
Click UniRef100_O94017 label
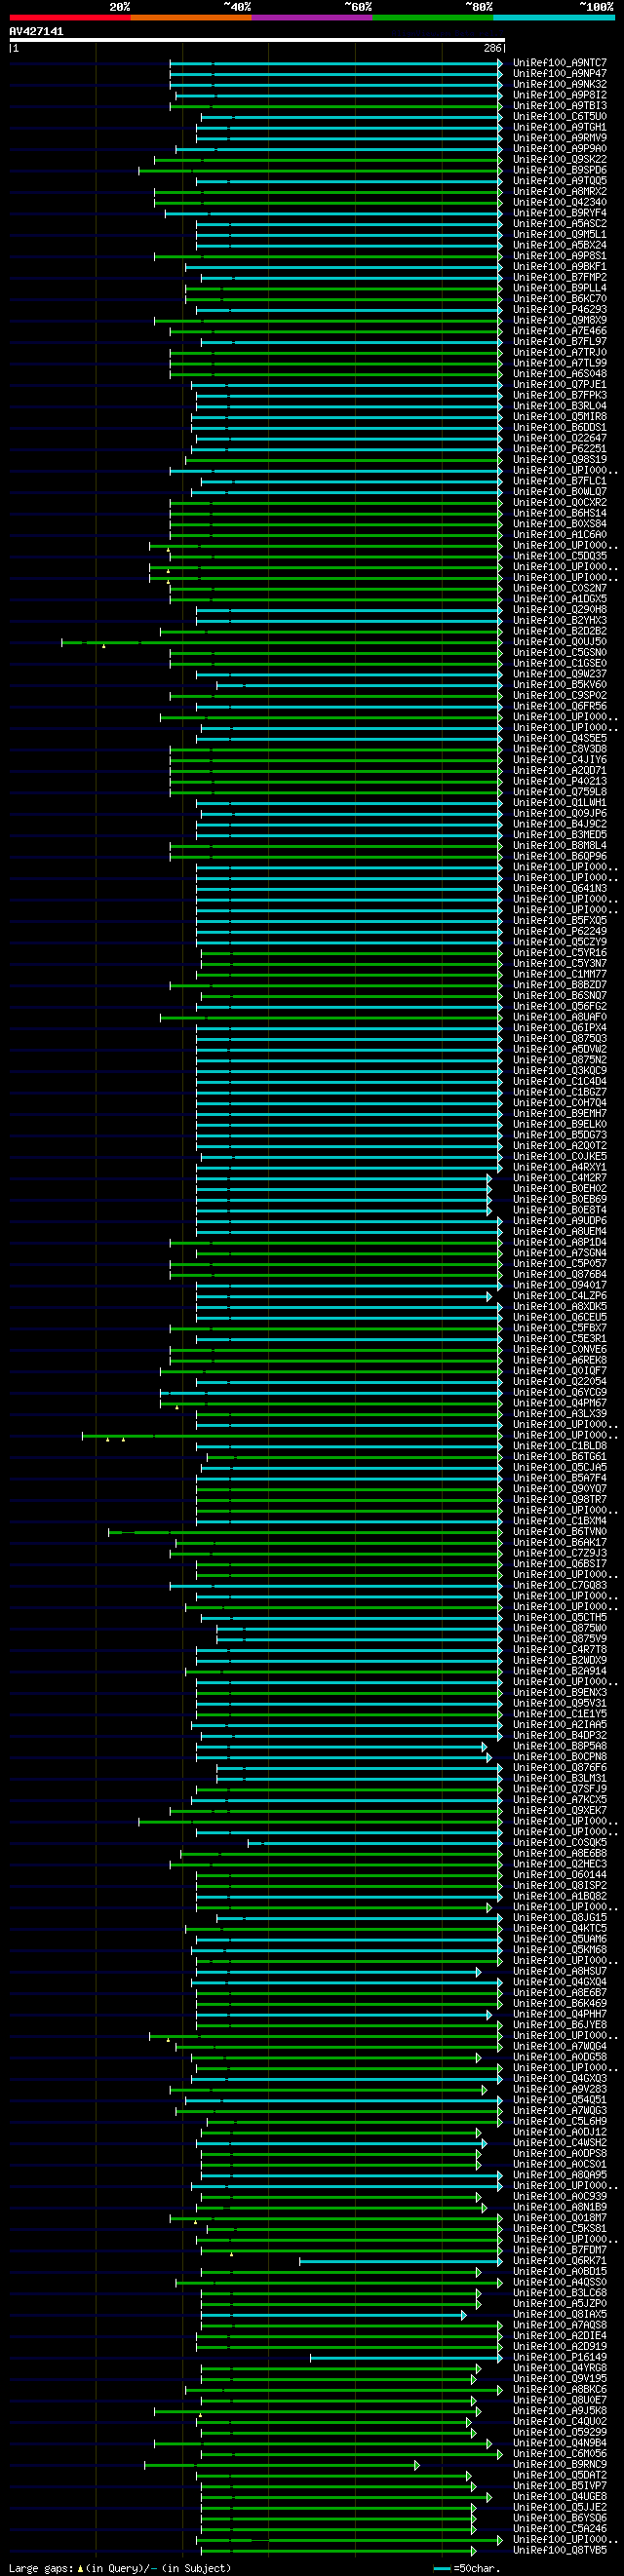click(560, 1285)
